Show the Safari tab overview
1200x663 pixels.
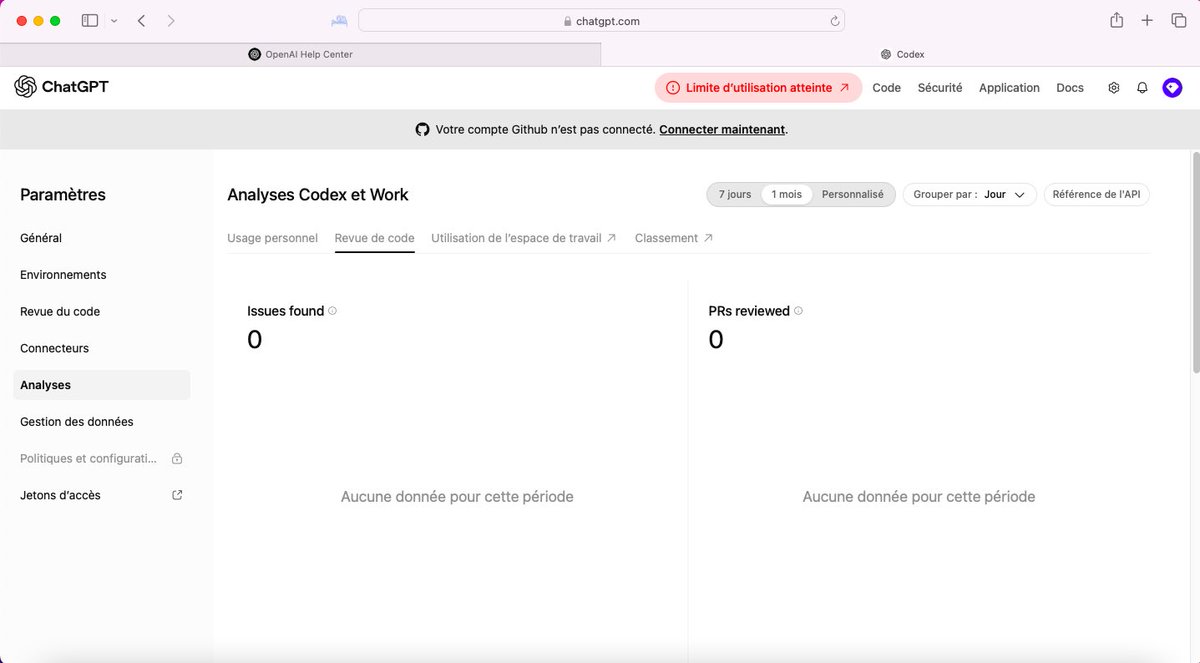1178,20
